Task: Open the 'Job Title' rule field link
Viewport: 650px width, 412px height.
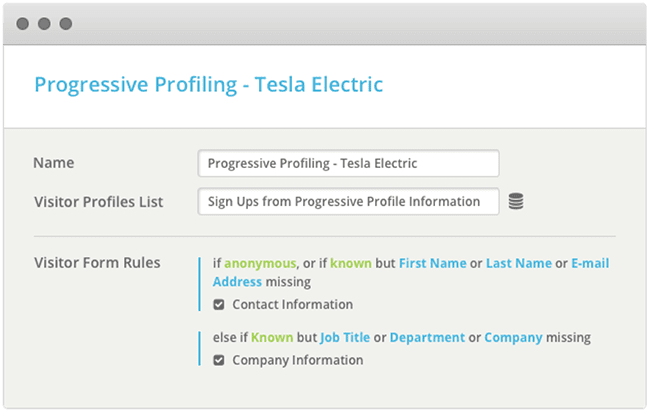Action: tap(345, 338)
